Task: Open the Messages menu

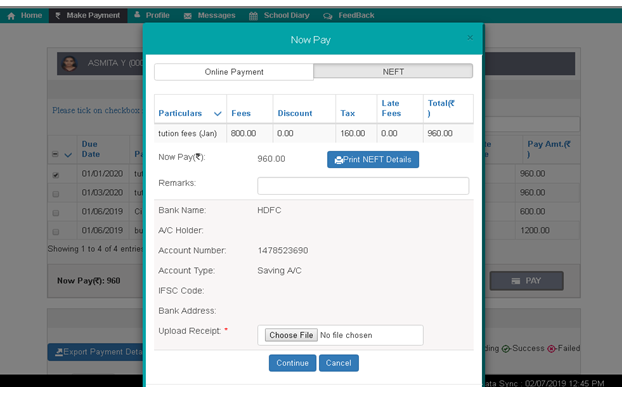Action: pyautogui.click(x=210, y=15)
